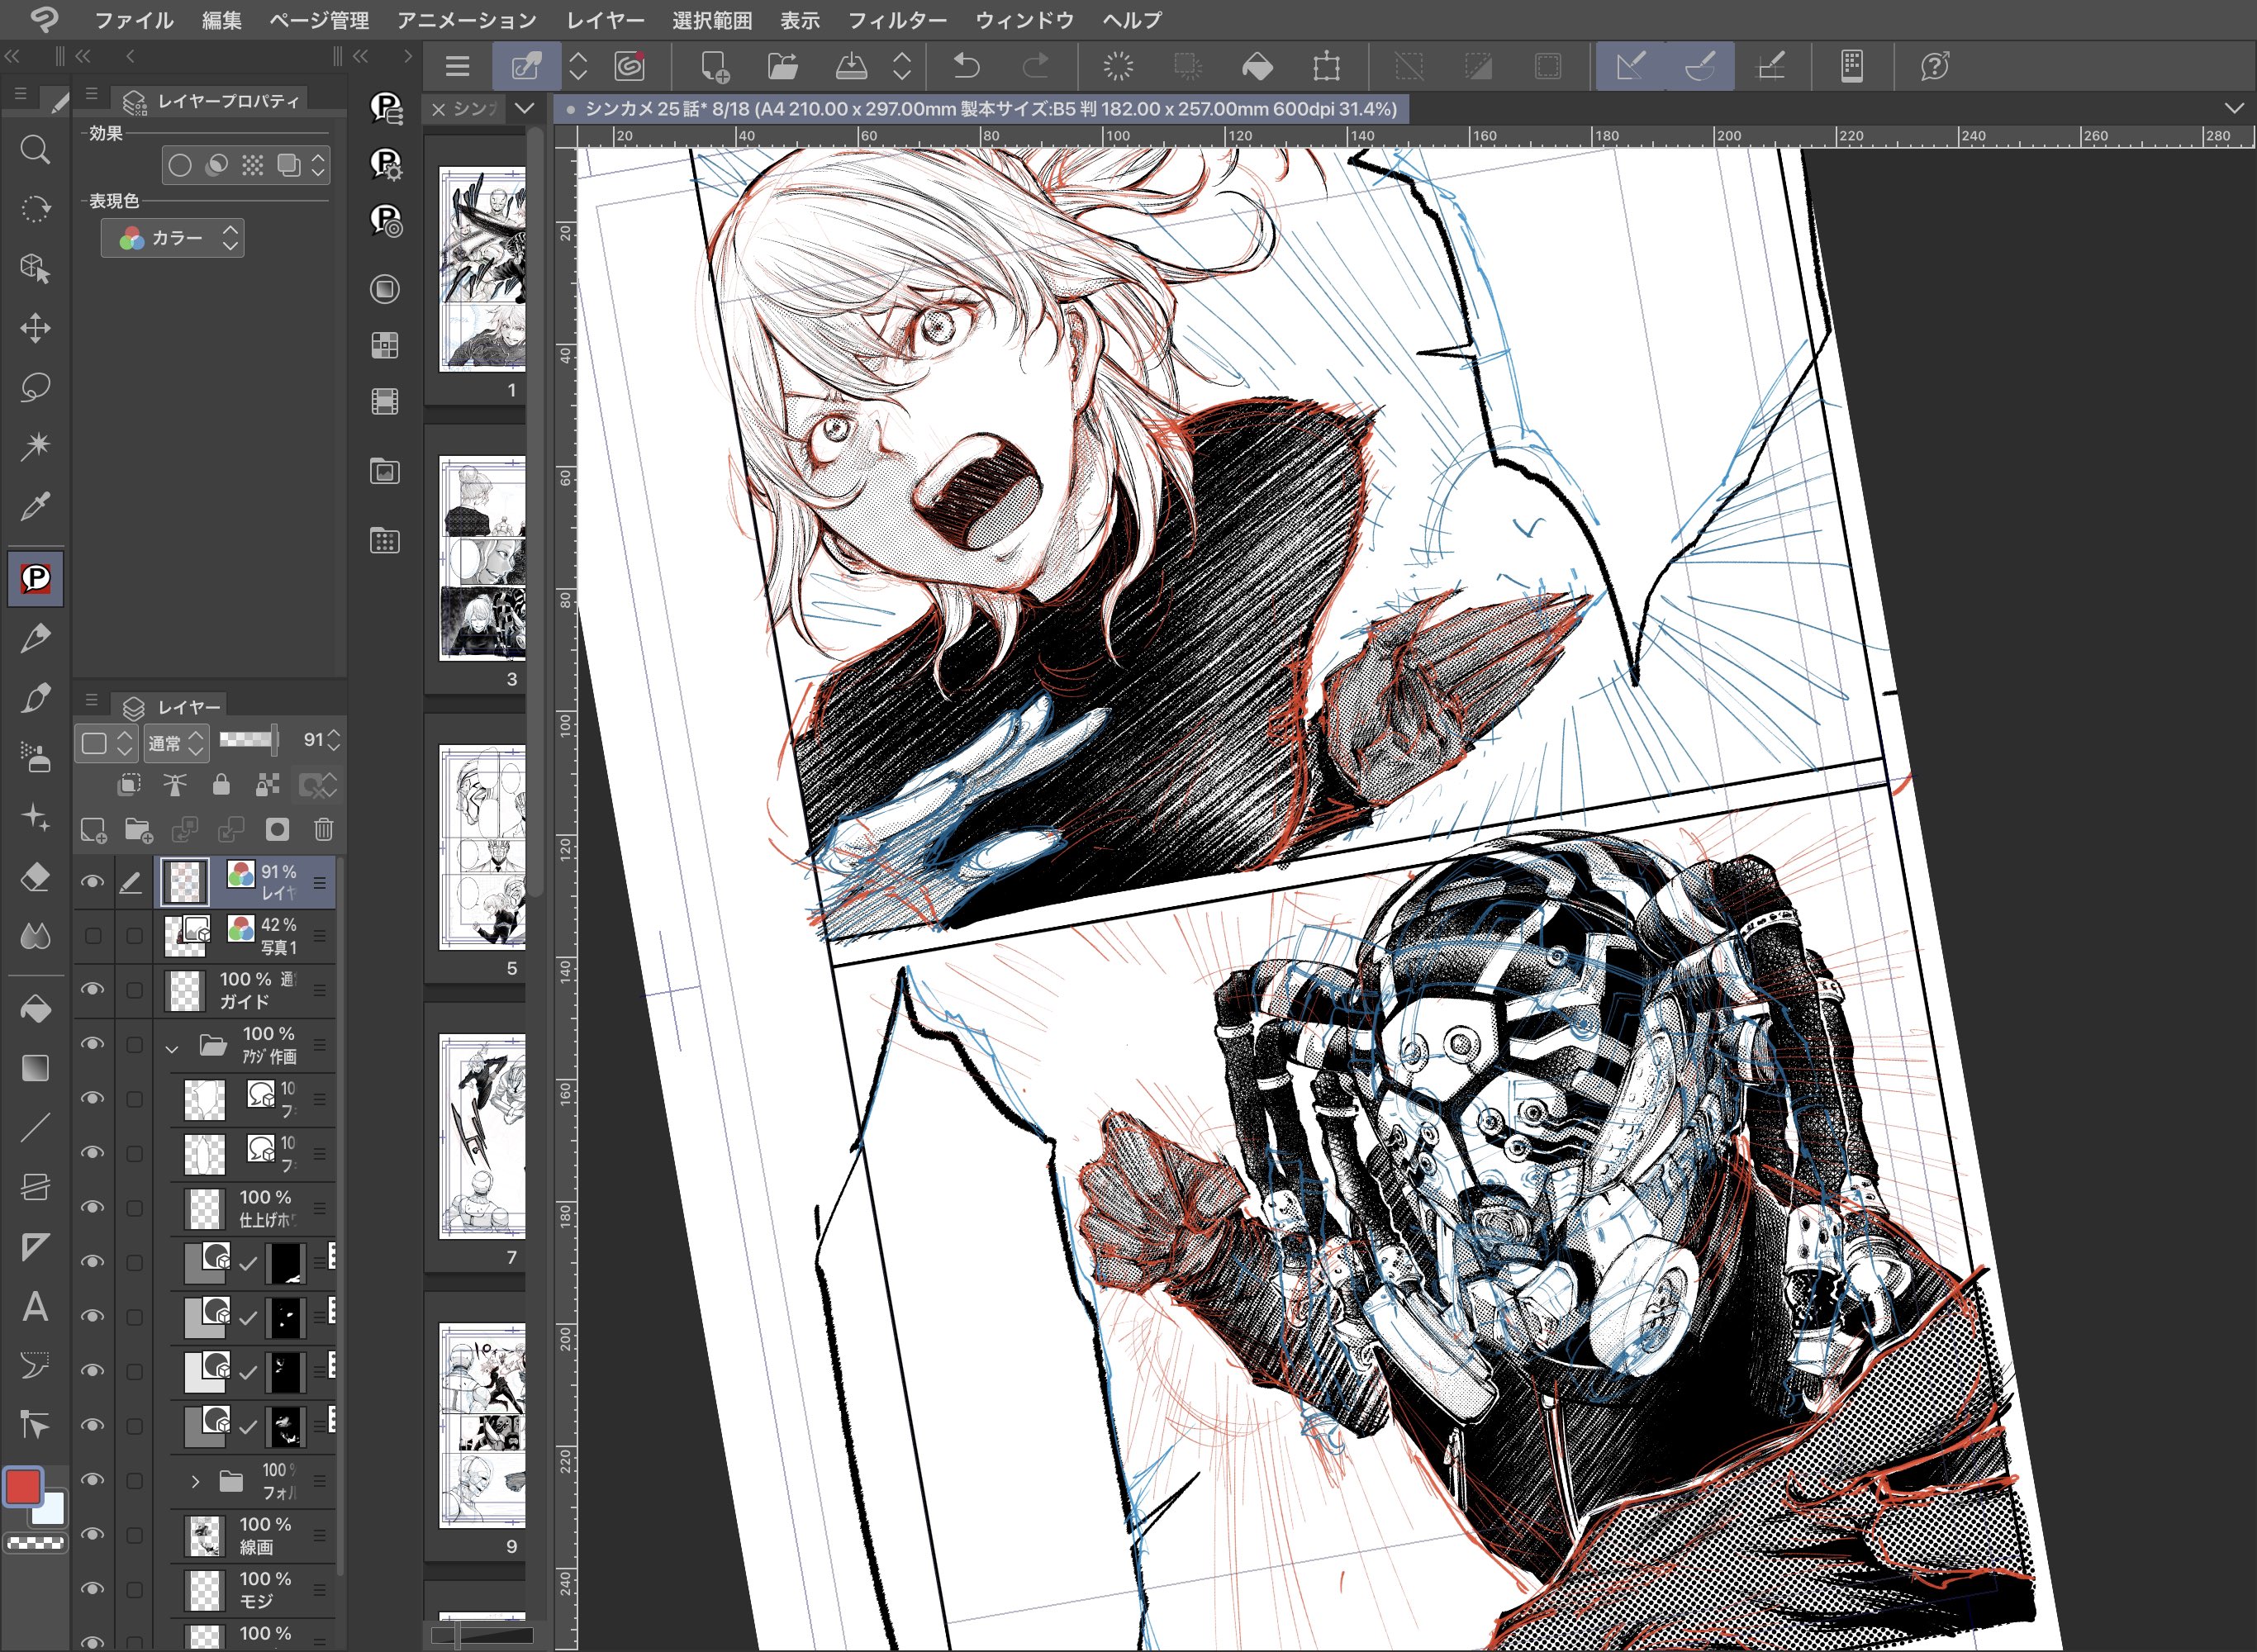Hide the 91% color layer via eye icon

92,882
